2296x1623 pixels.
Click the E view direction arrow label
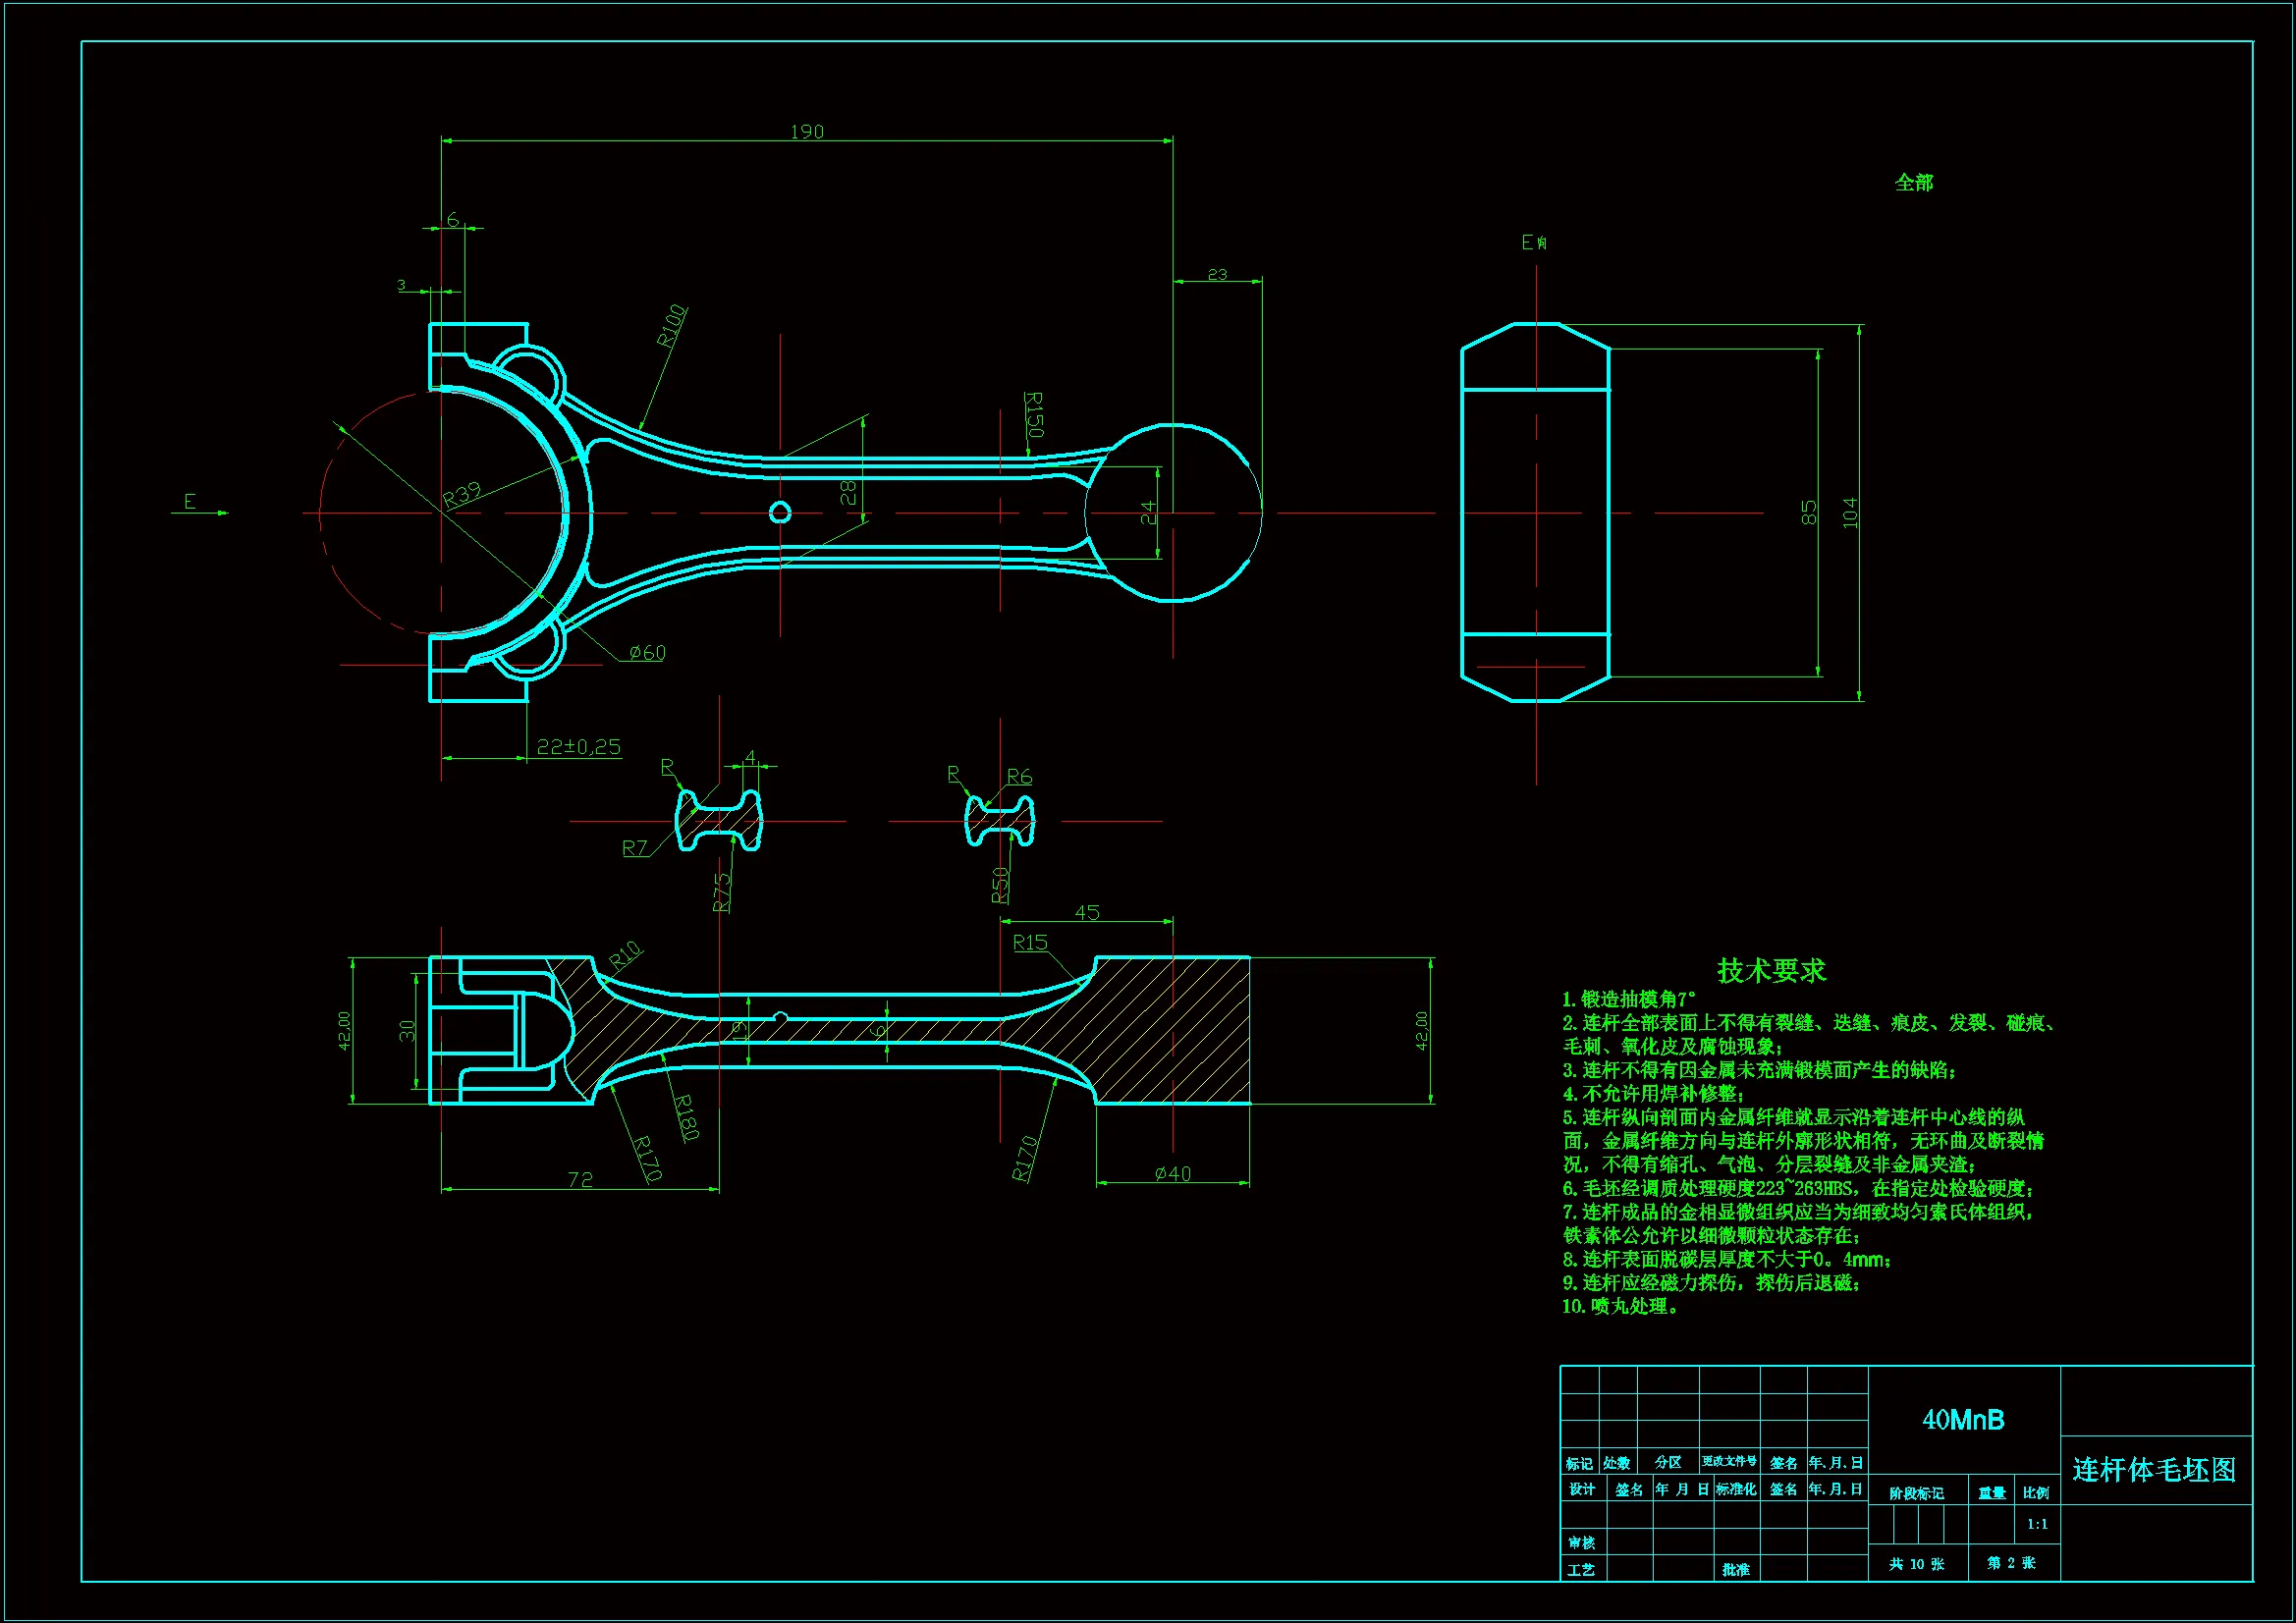pyautogui.click(x=190, y=501)
